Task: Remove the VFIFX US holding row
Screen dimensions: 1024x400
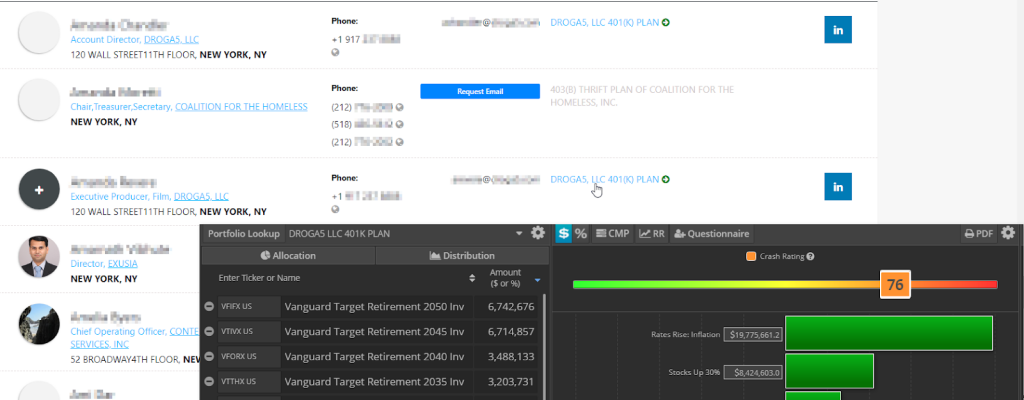Action: coord(209,307)
